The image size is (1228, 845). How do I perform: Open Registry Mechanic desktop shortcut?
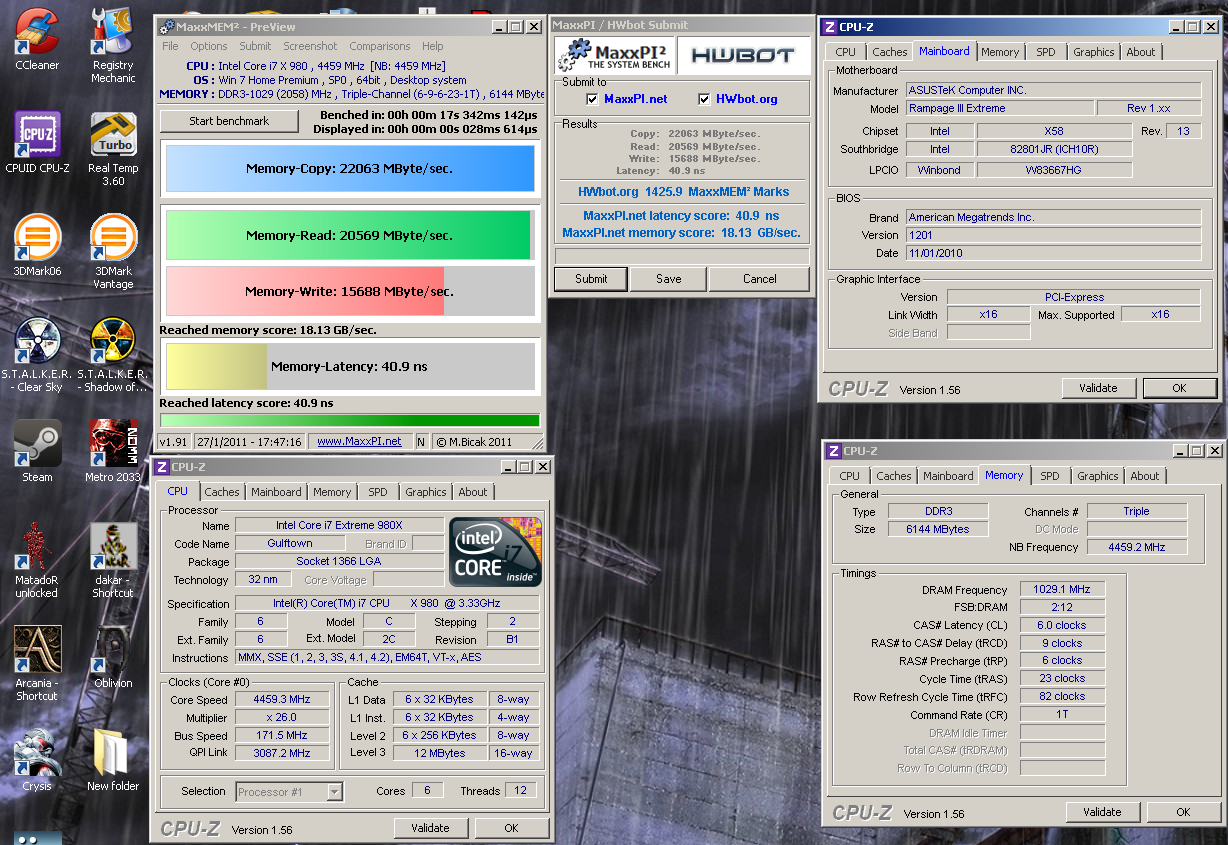point(113,45)
